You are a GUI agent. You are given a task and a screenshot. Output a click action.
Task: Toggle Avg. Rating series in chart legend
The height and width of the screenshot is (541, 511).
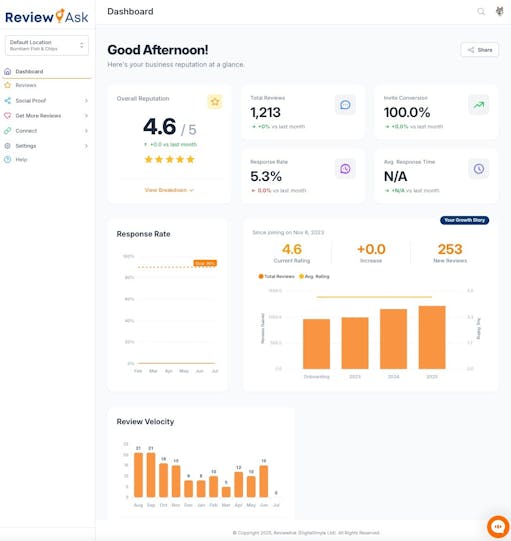(x=314, y=276)
